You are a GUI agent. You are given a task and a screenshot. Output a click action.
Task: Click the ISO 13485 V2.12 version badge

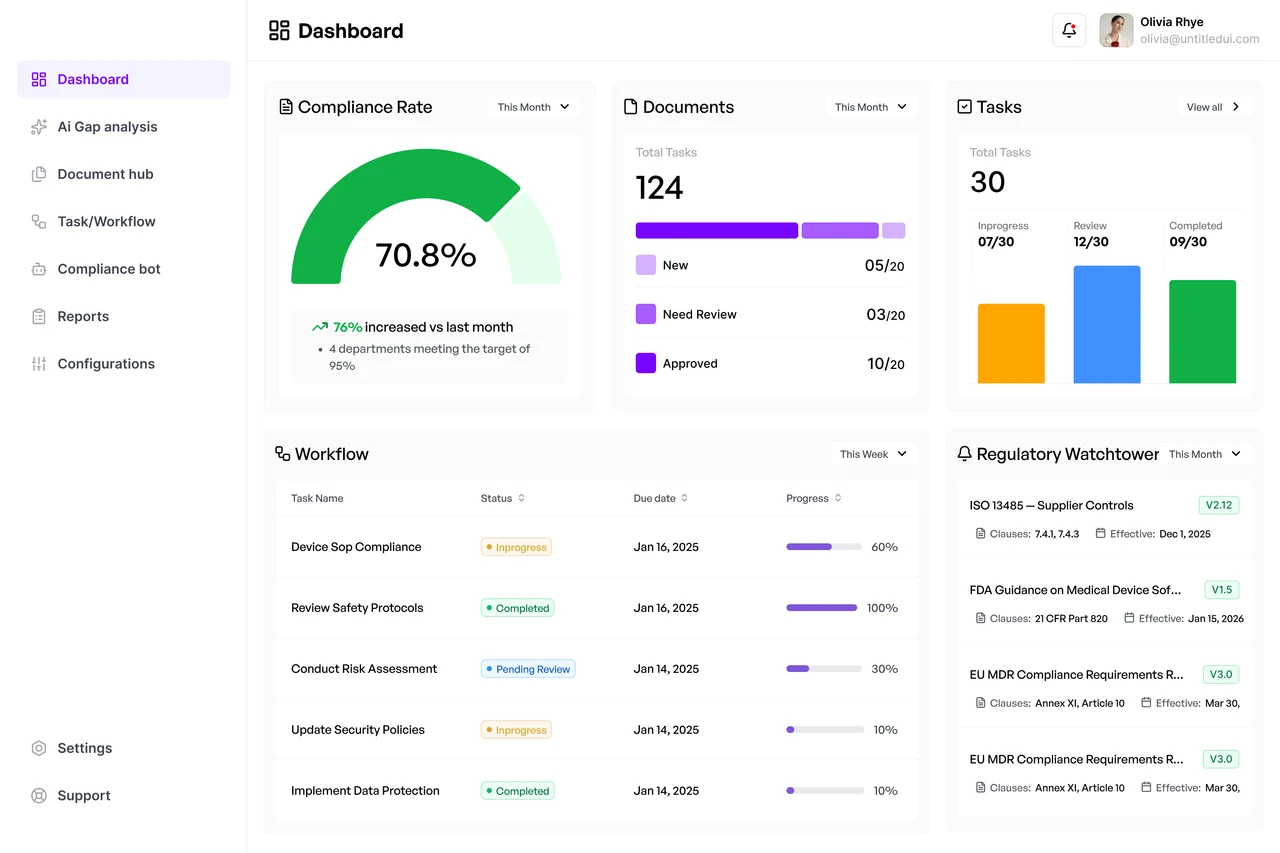[x=1219, y=505]
